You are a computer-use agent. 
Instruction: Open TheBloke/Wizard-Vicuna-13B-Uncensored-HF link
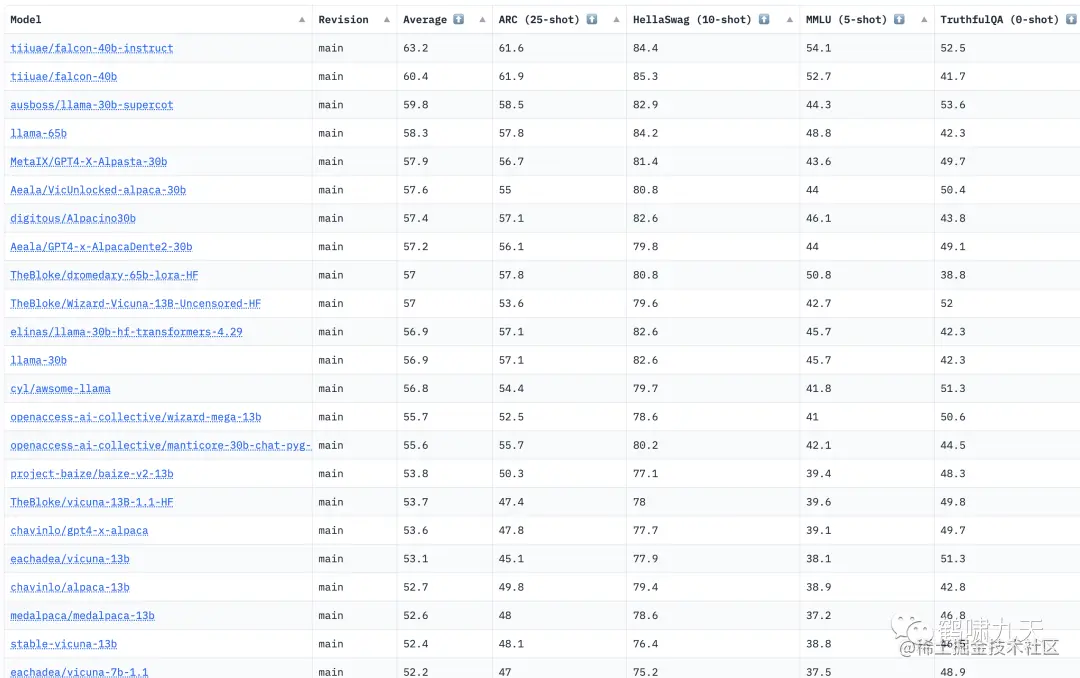click(136, 303)
